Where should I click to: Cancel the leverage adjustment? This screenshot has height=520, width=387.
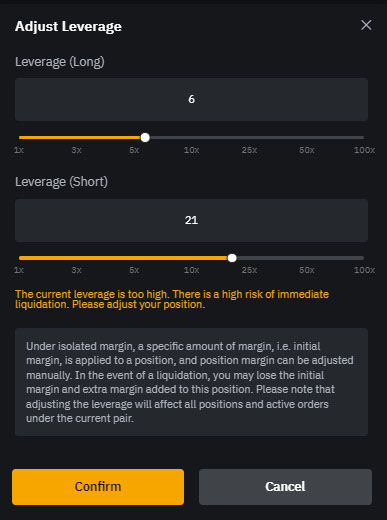click(285, 487)
